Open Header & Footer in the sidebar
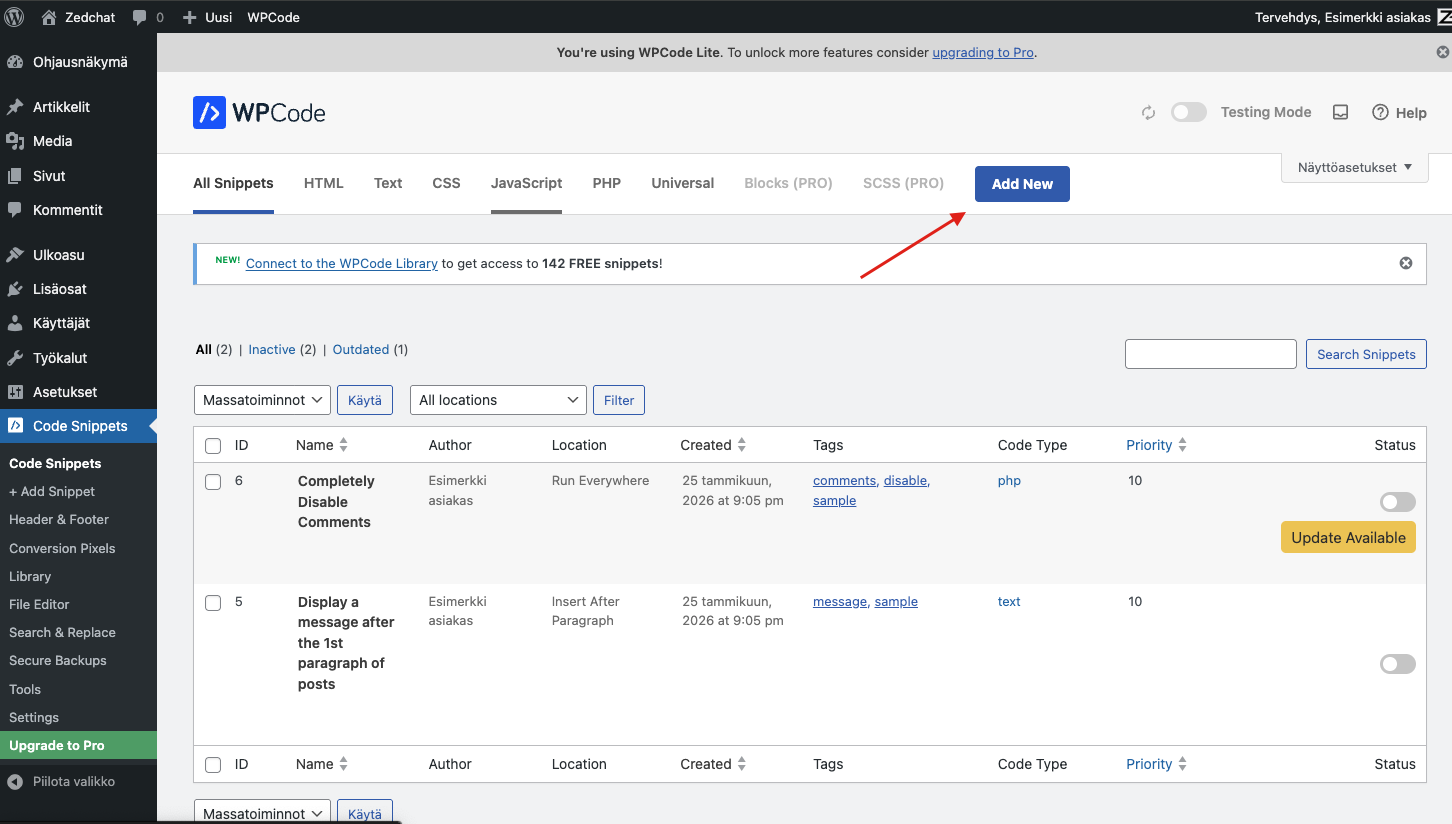 click(59, 519)
